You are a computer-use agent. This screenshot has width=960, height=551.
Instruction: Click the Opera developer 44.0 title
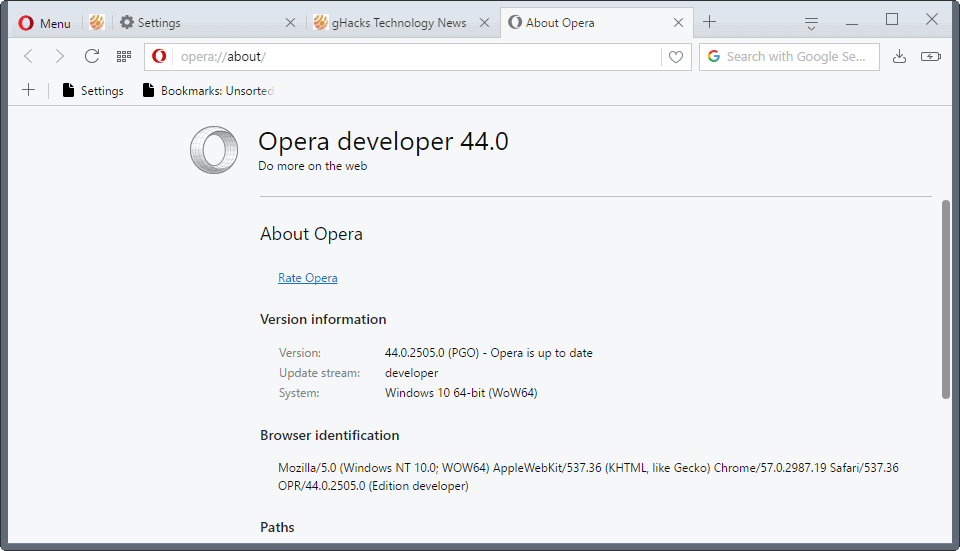[x=383, y=141]
